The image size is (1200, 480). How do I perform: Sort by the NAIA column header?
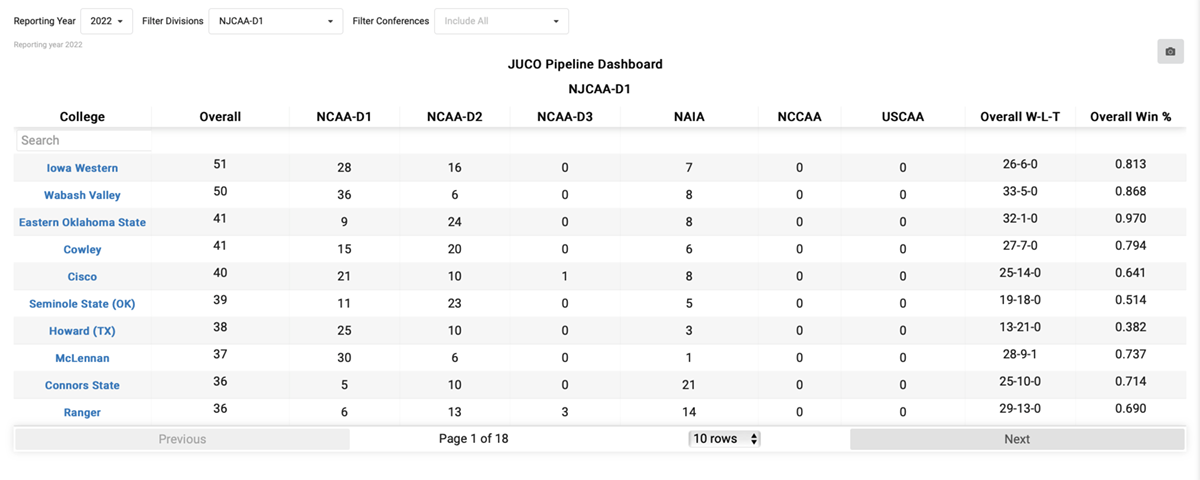(x=689, y=117)
